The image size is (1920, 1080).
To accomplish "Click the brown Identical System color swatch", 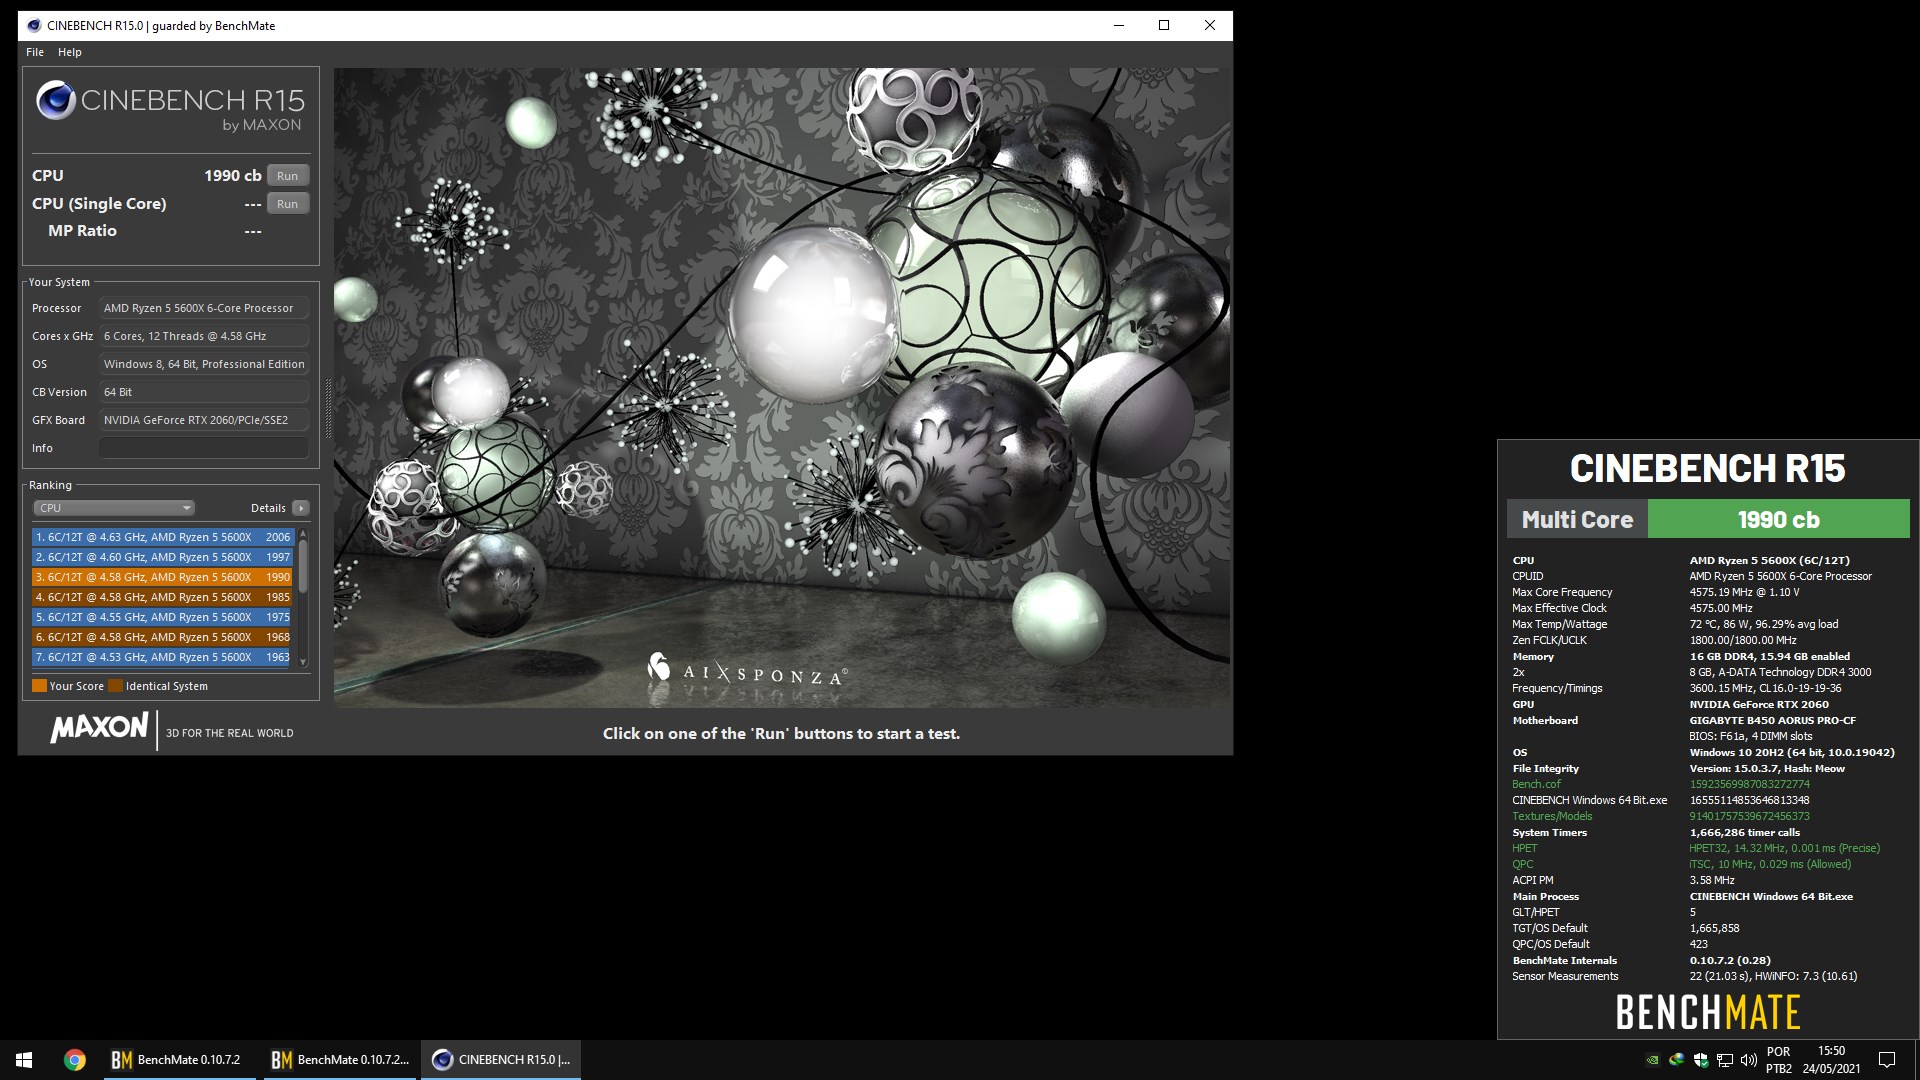I will tap(115, 686).
